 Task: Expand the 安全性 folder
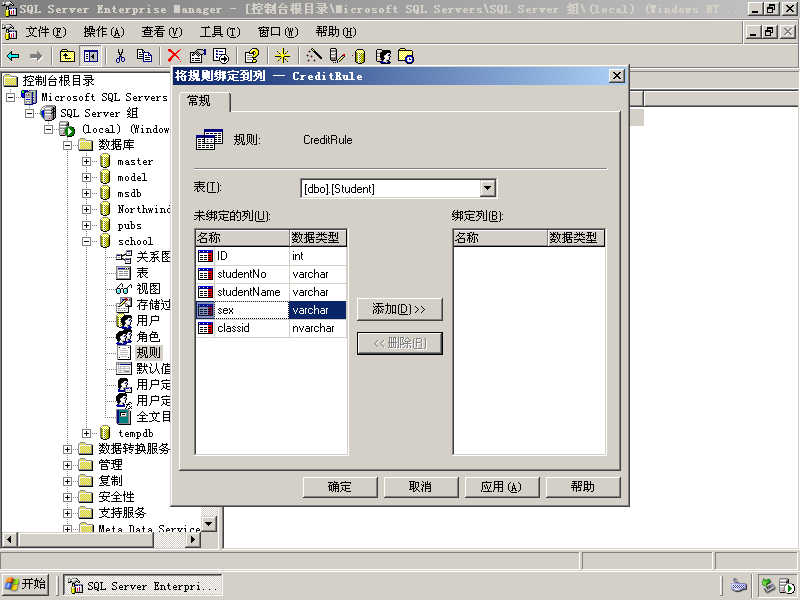click(67, 497)
